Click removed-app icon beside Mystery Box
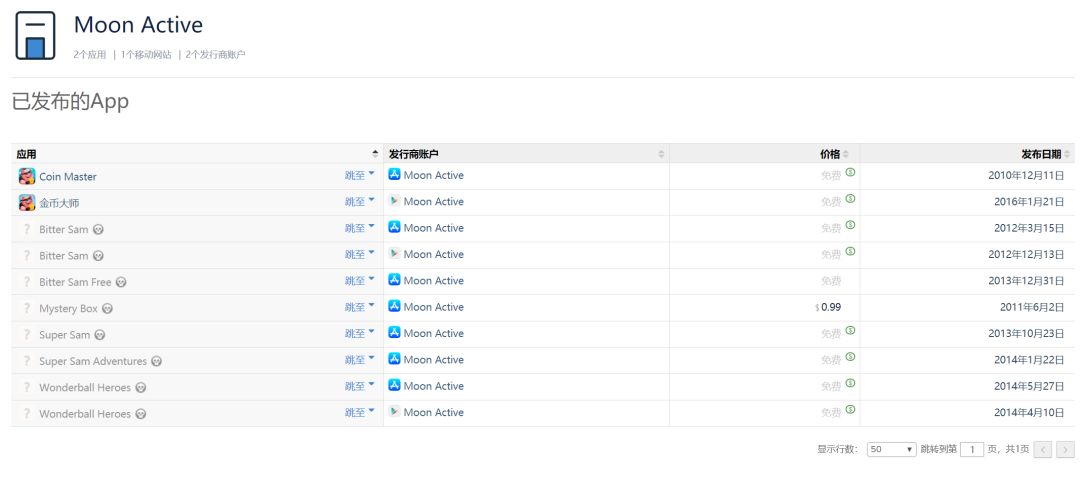This screenshot has height=482, width=1080. (x=107, y=309)
